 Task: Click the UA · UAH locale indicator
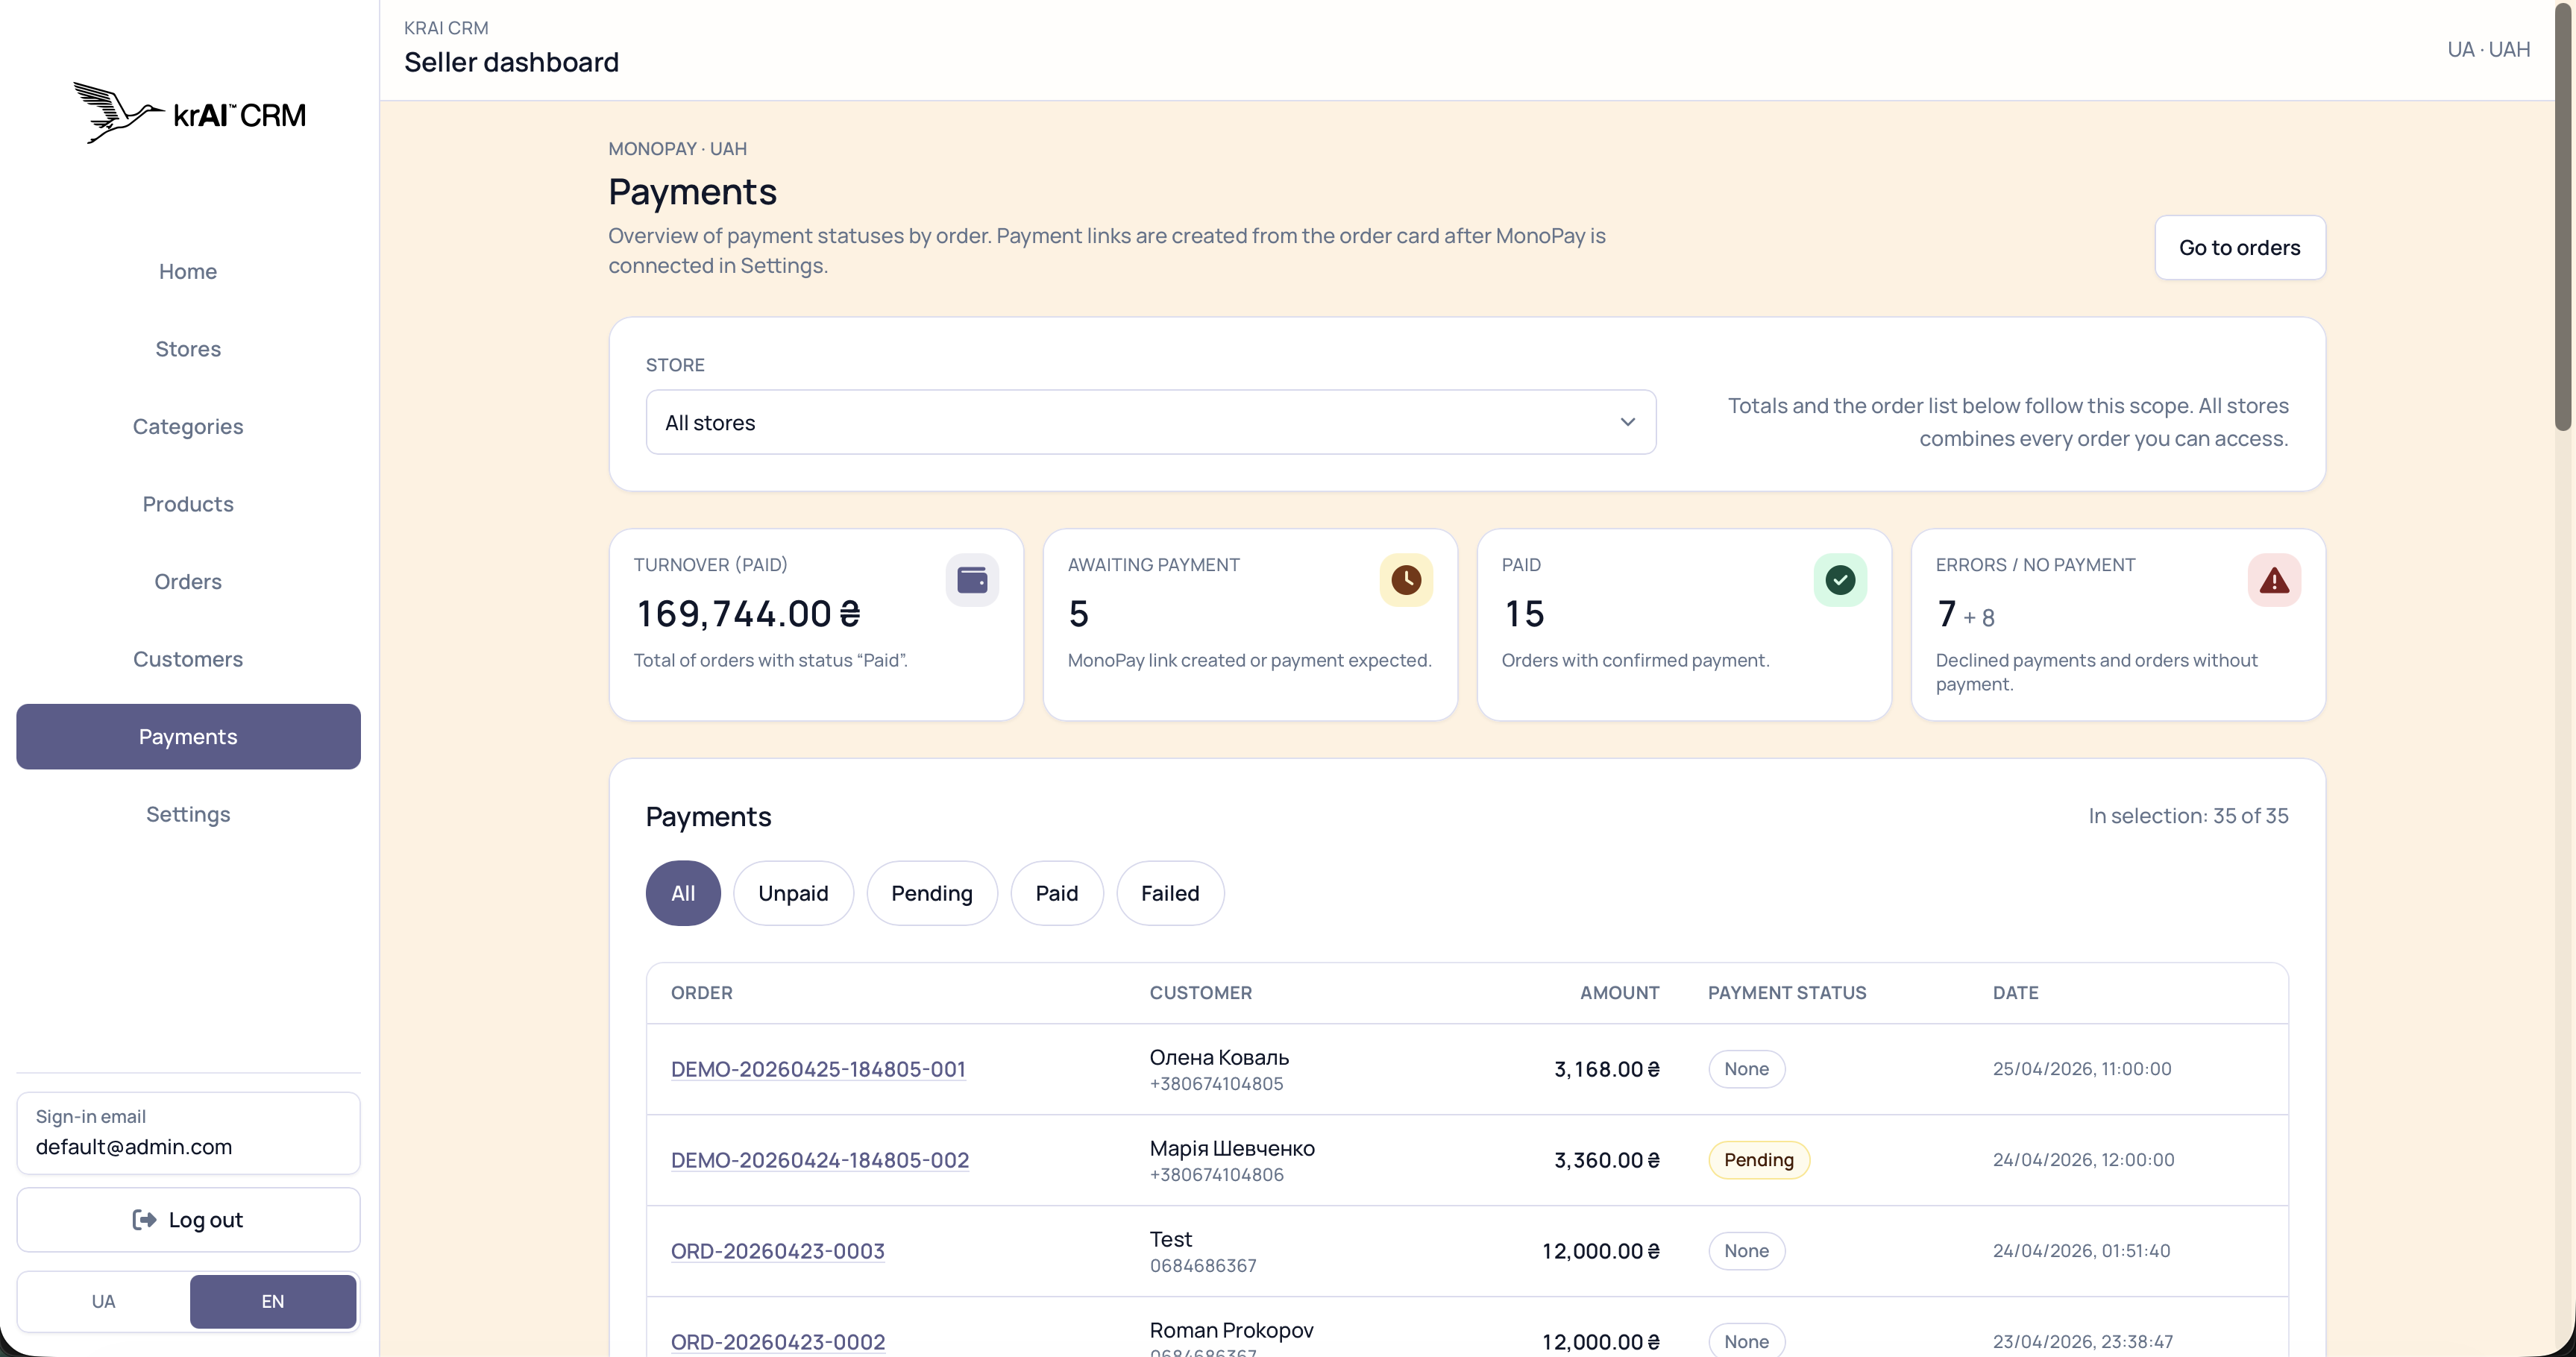click(x=2488, y=49)
